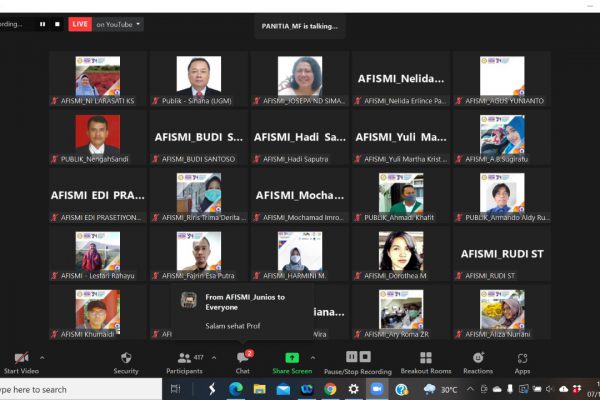The width and height of the screenshot is (600, 400).
Task: Expand Start Video options arrow
Action: (42, 357)
